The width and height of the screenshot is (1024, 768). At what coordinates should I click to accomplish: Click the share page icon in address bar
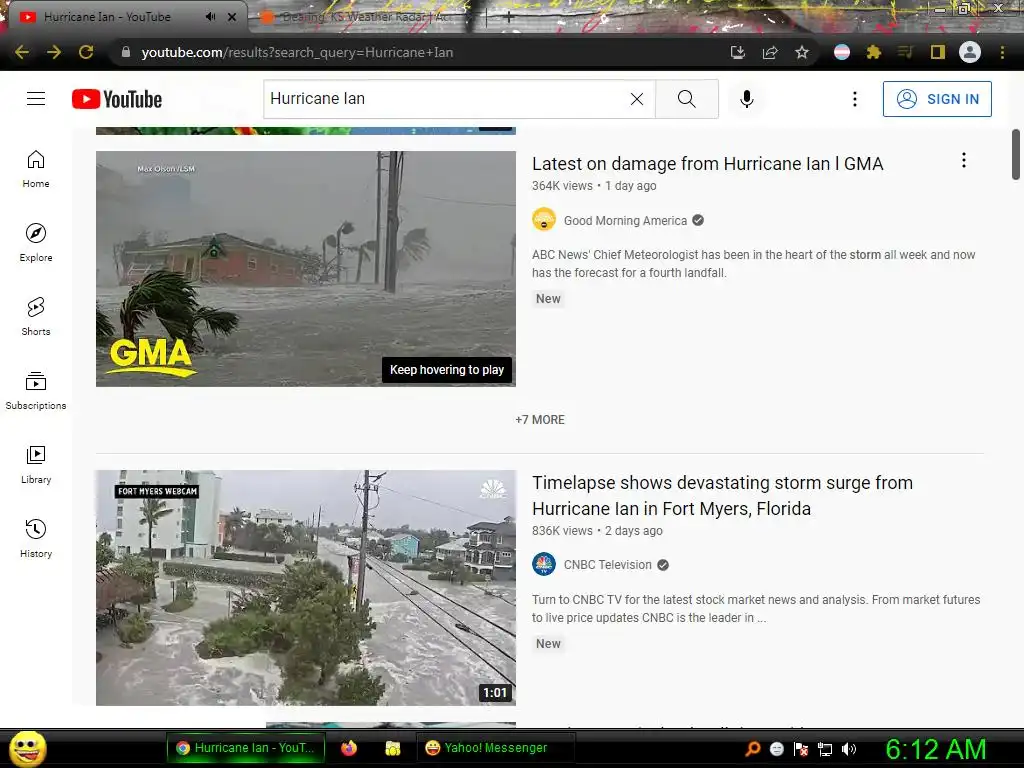click(x=770, y=52)
